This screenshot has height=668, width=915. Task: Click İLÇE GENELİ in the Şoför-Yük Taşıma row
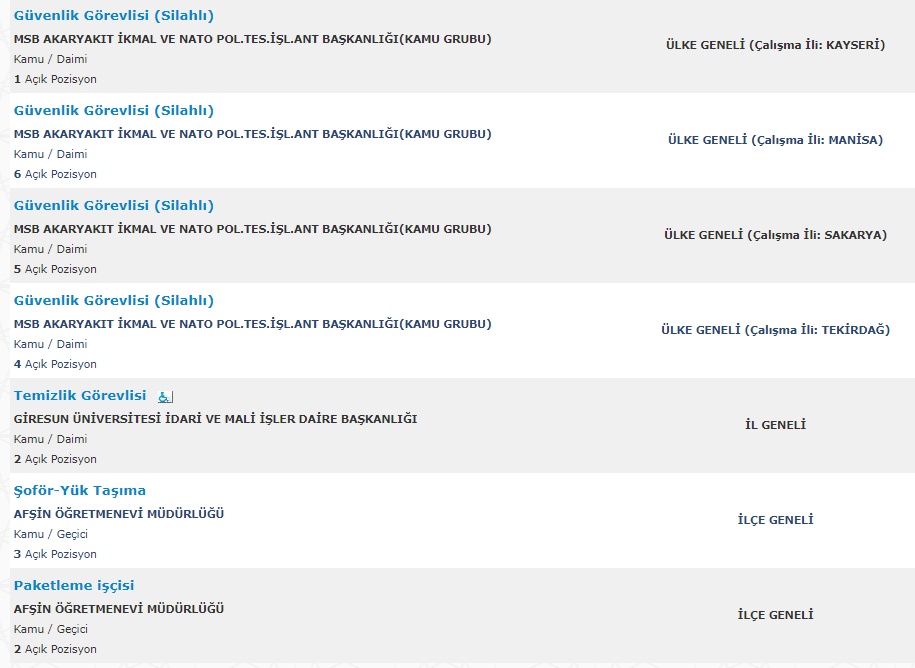[x=775, y=520]
